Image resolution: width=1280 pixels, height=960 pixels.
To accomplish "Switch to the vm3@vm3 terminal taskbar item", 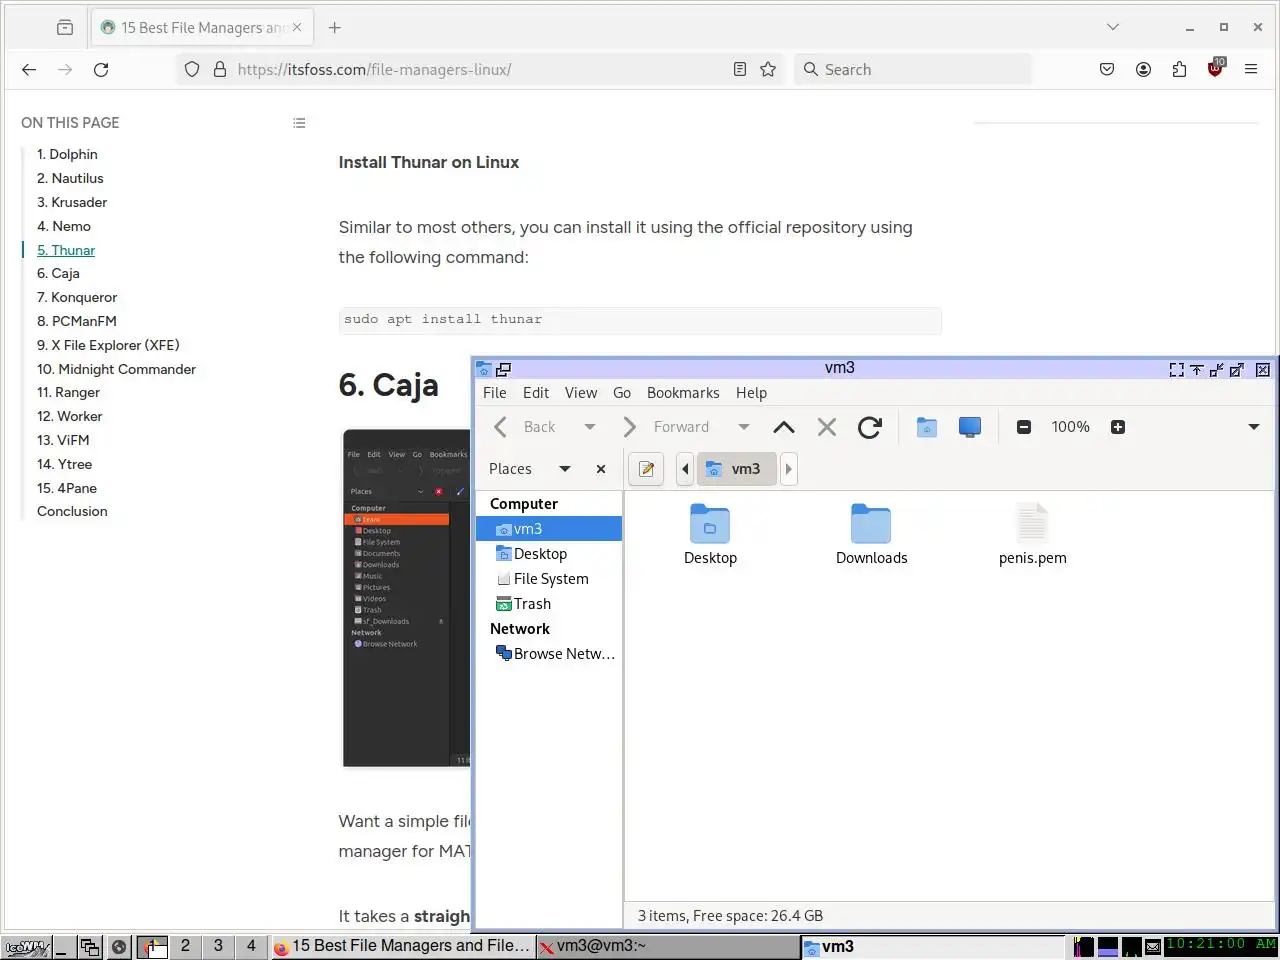I will click(668, 946).
